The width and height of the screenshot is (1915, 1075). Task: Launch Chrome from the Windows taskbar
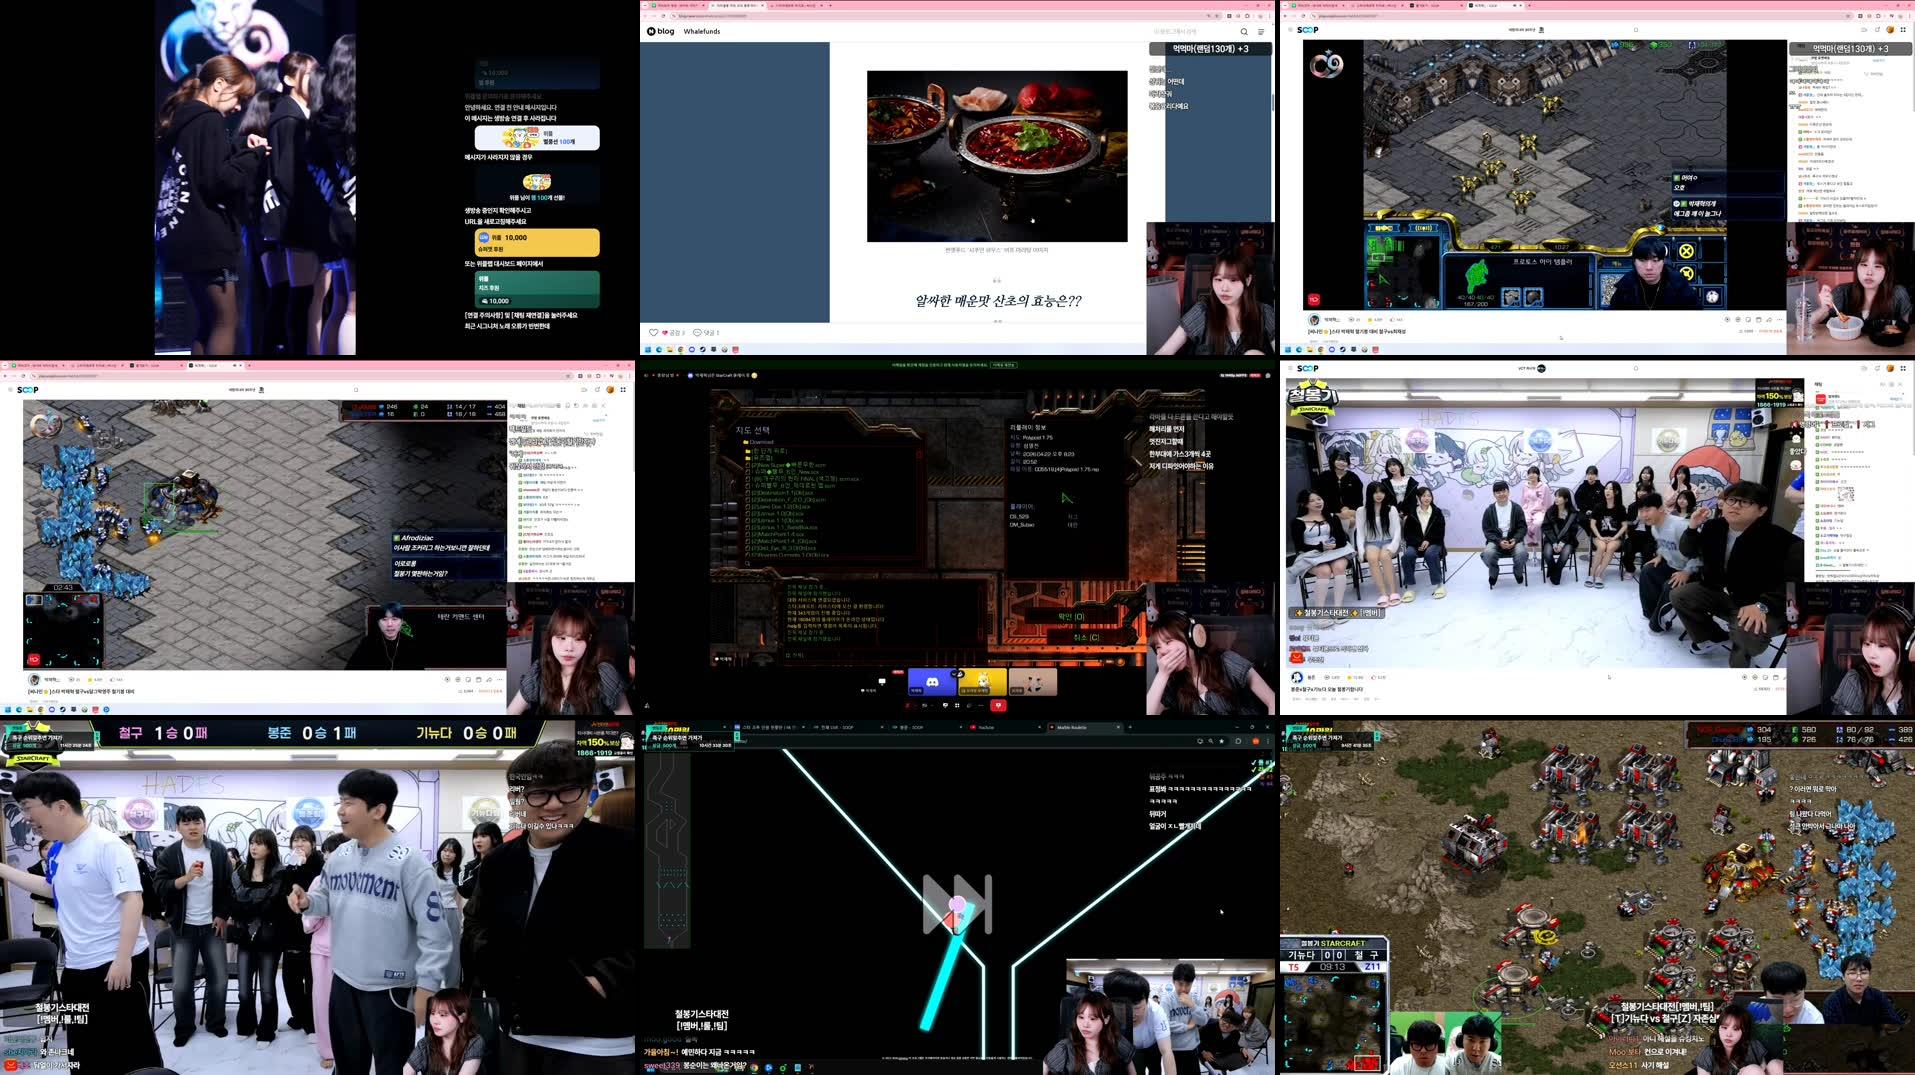click(x=680, y=350)
